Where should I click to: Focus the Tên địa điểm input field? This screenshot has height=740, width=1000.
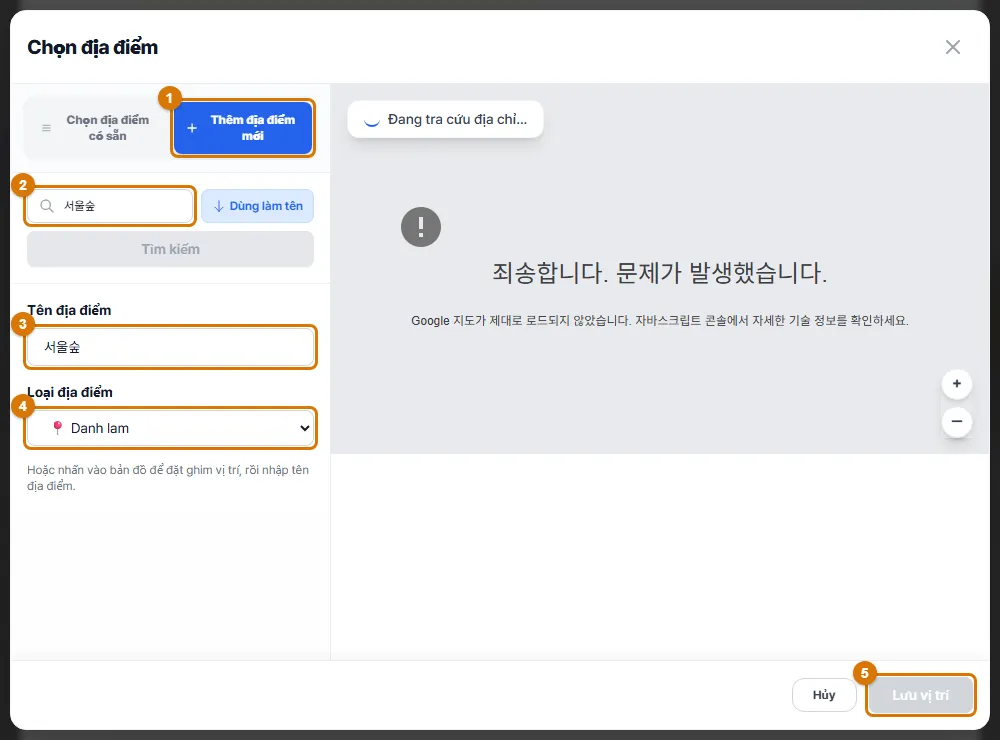click(170, 347)
